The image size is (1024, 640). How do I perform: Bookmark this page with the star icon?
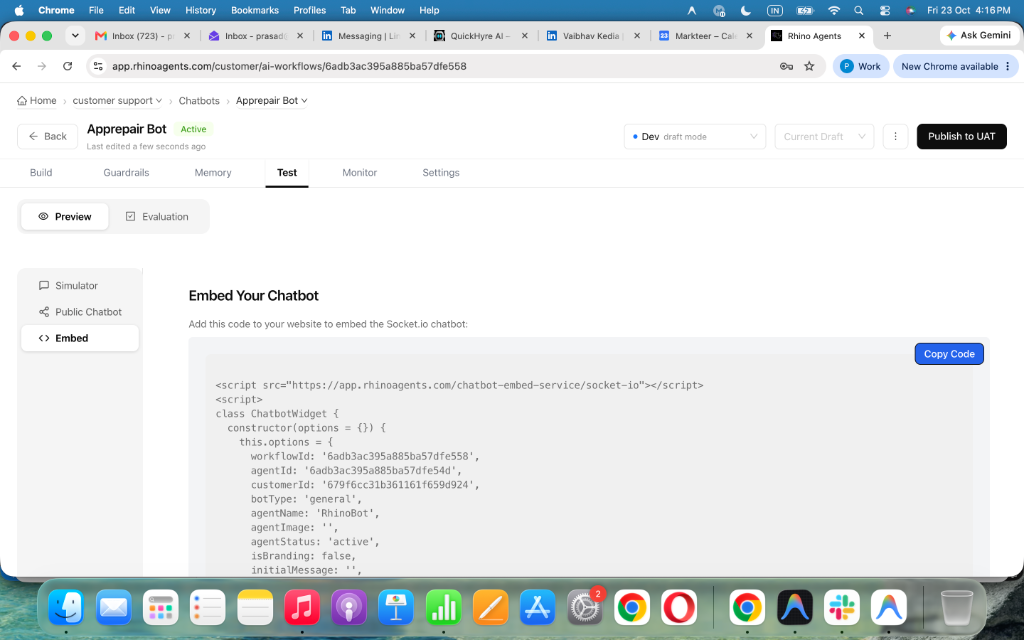point(809,66)
